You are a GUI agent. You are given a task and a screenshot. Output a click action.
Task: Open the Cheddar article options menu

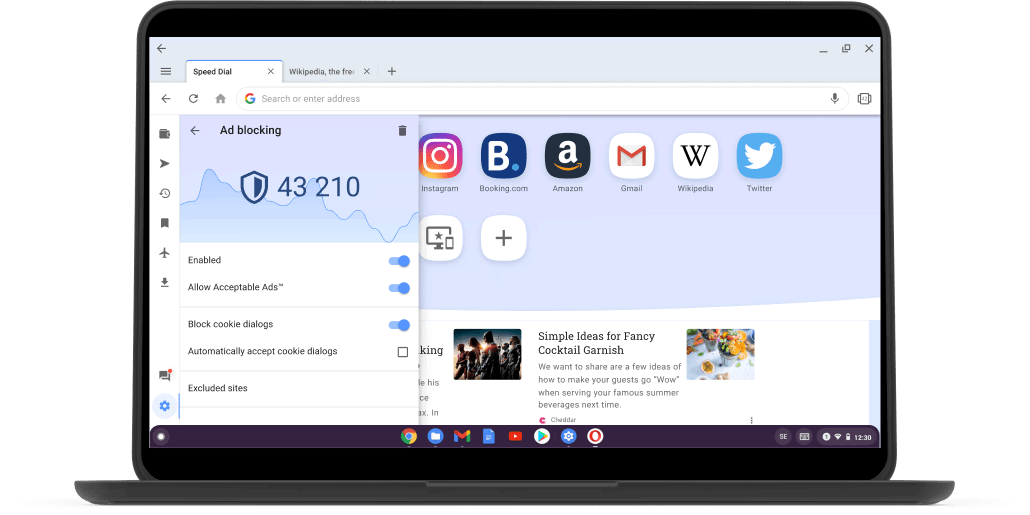click(x=752, y=420)
